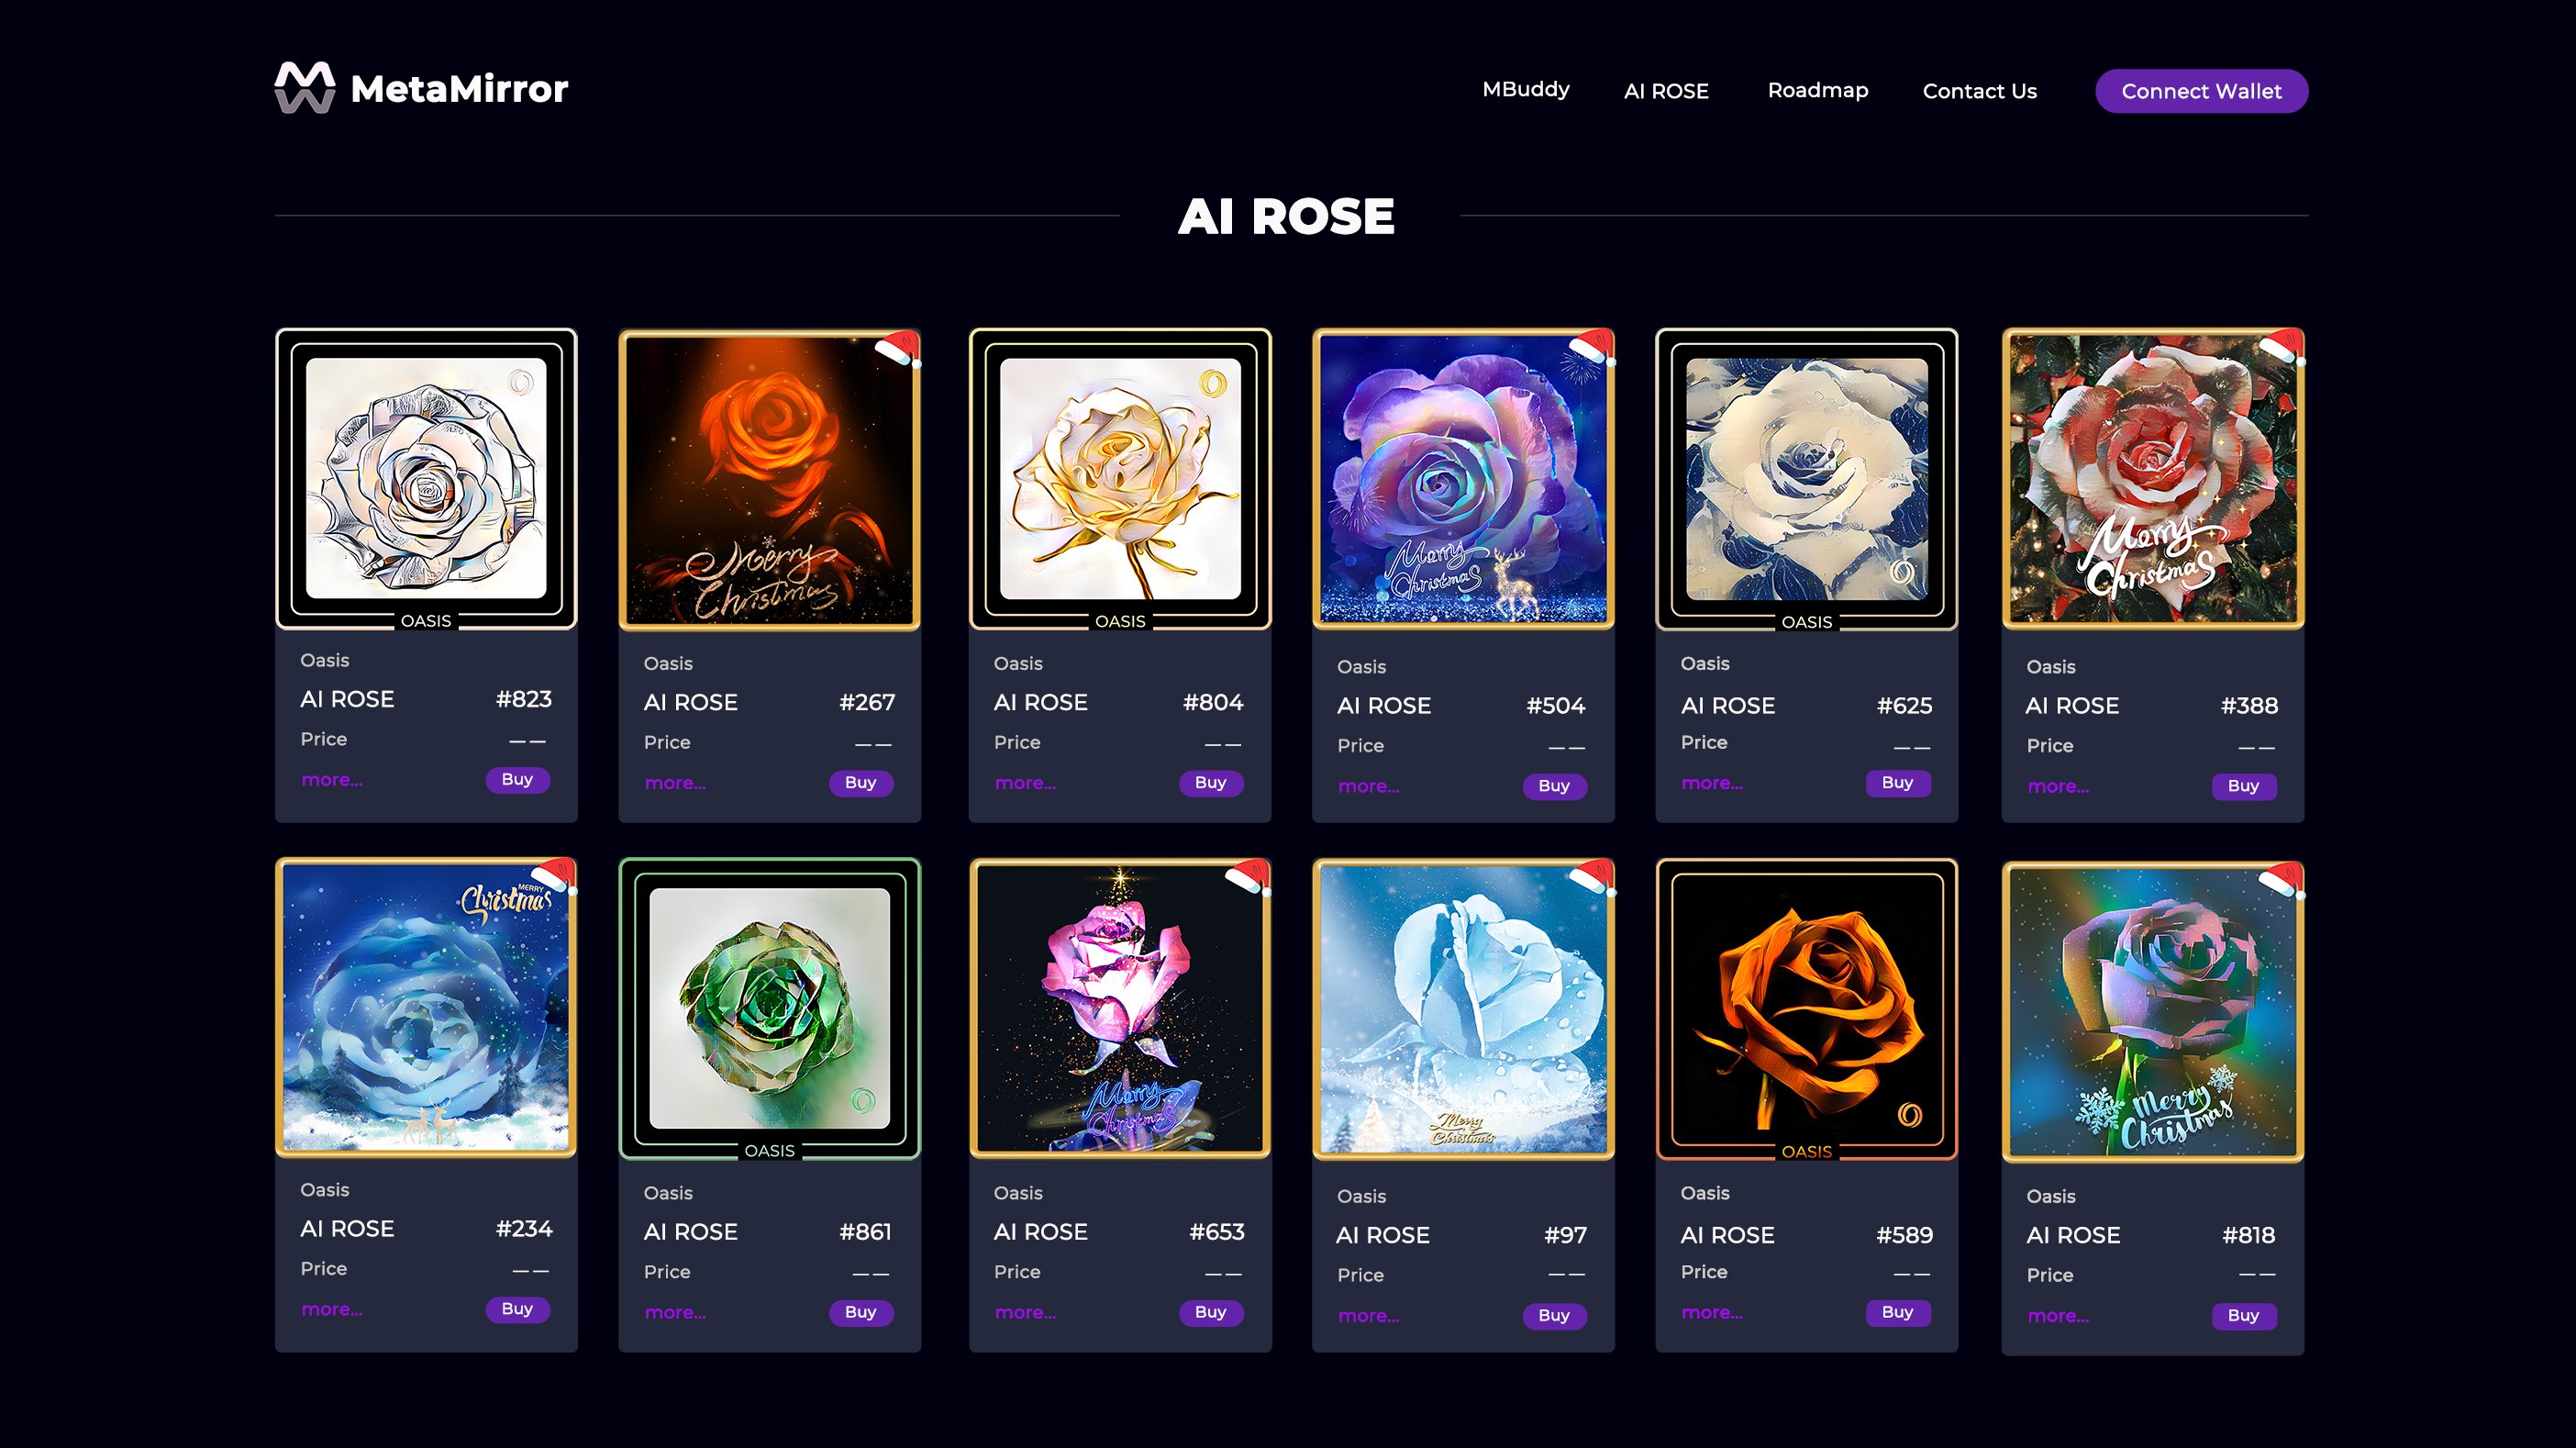The height and width of the screenshot is (1448, 2576).
Task: Select the golden rose #804 thumbnail
Action: coord(1120,479)
